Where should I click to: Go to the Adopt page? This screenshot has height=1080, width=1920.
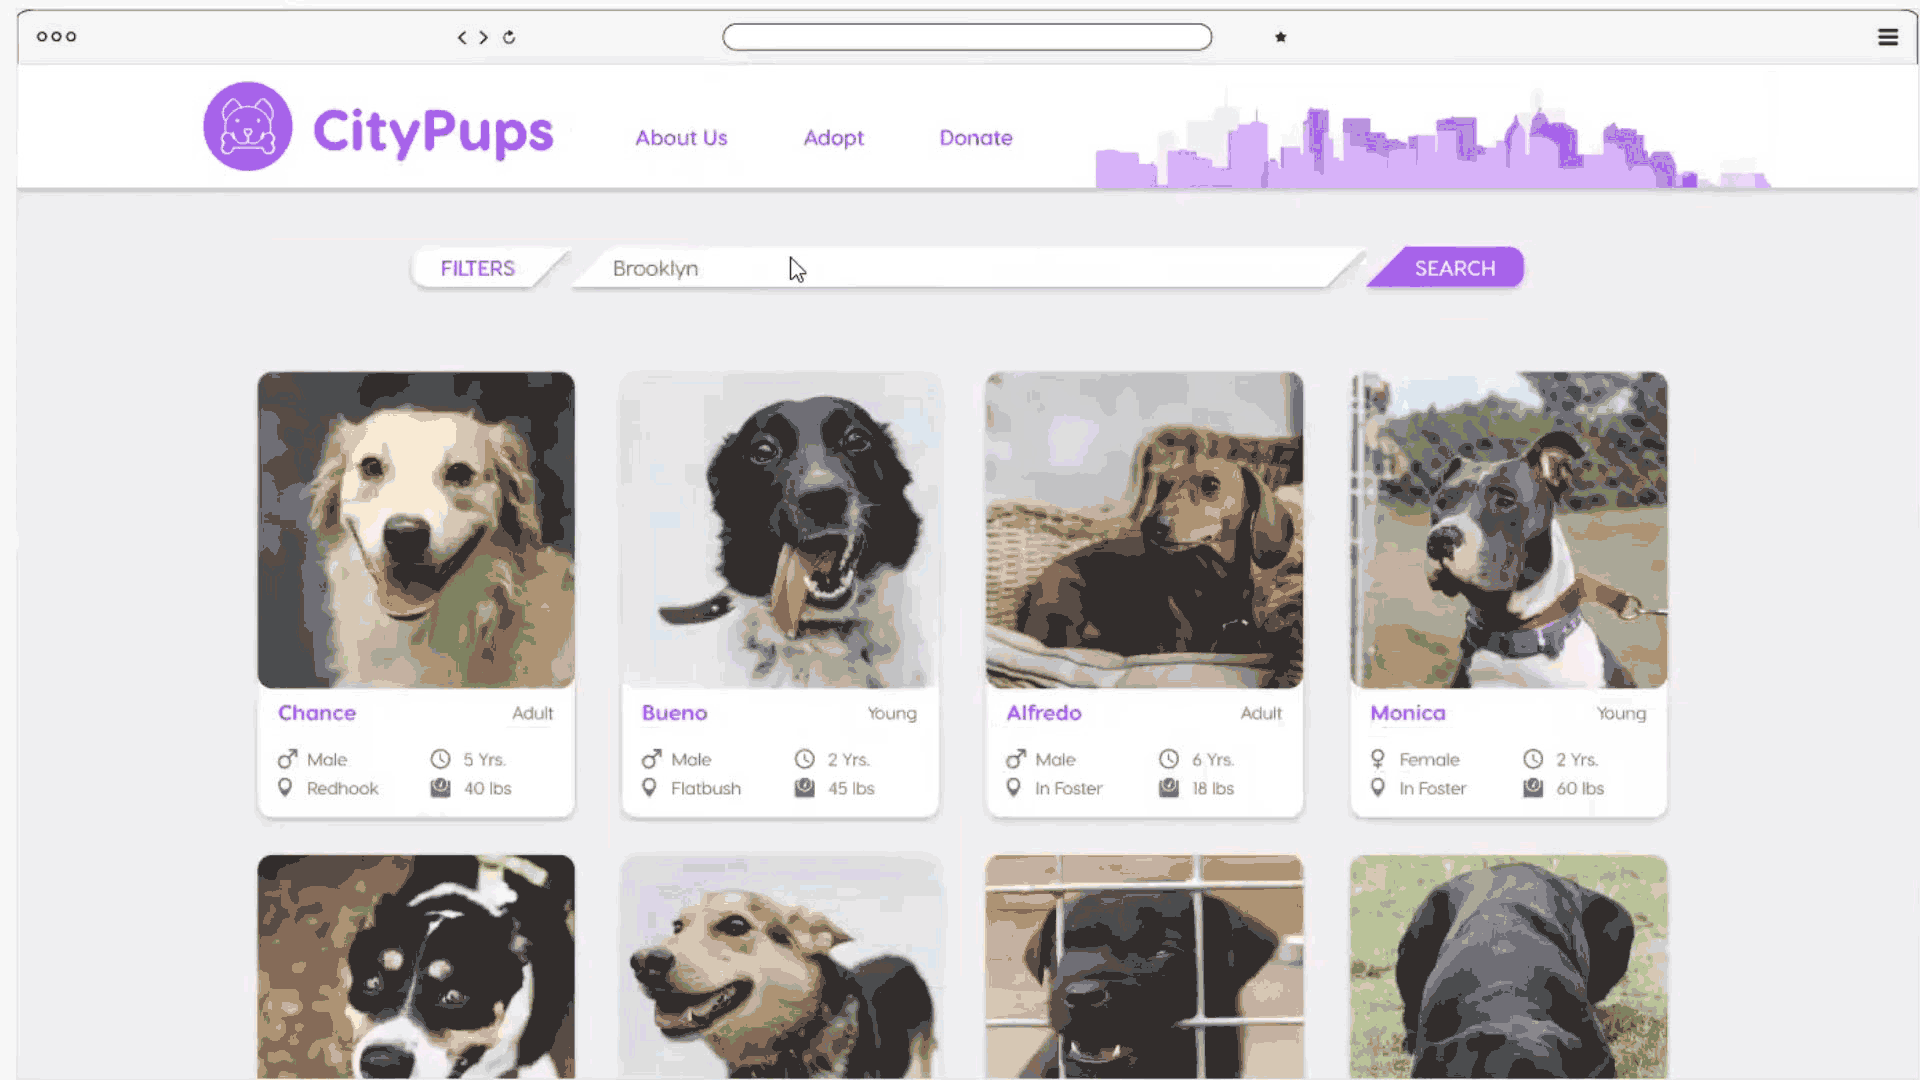(x=833, y=138)
